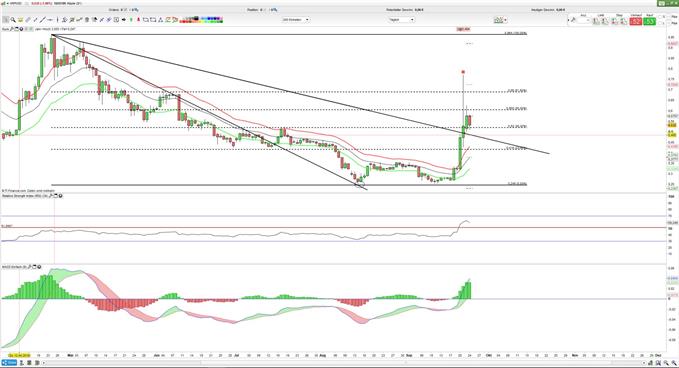Activate the magnifier zoom tool

(x=13, y=19)
